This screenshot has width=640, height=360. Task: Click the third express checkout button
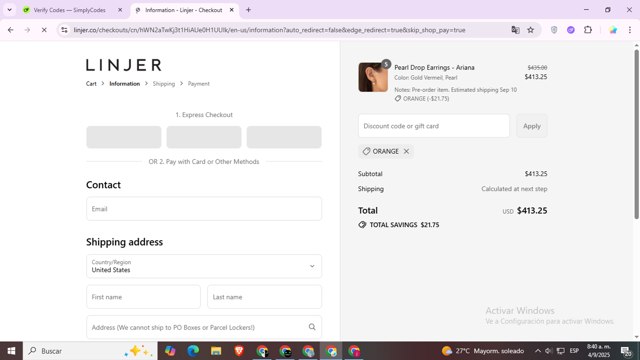pyautogui.click(x=284, y=137)
